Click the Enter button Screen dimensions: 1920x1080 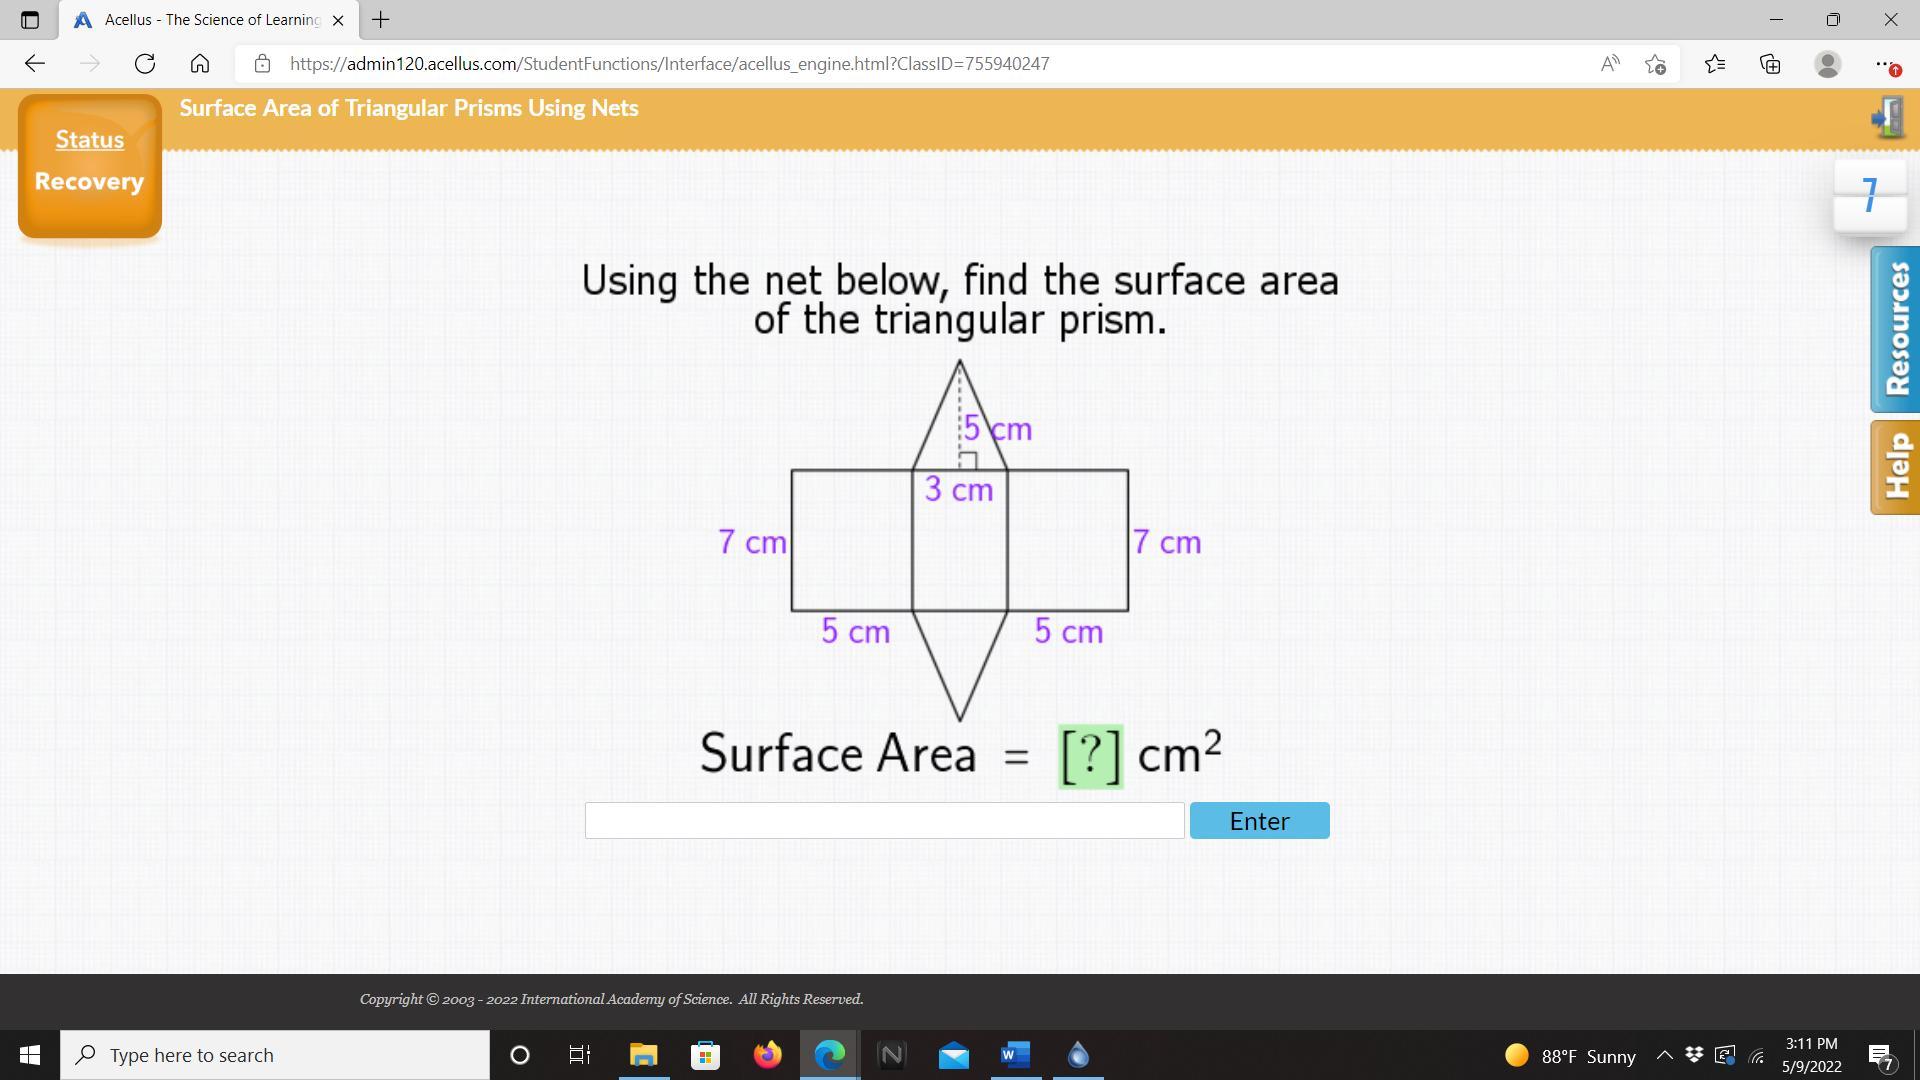click(x=1259, y=821)
